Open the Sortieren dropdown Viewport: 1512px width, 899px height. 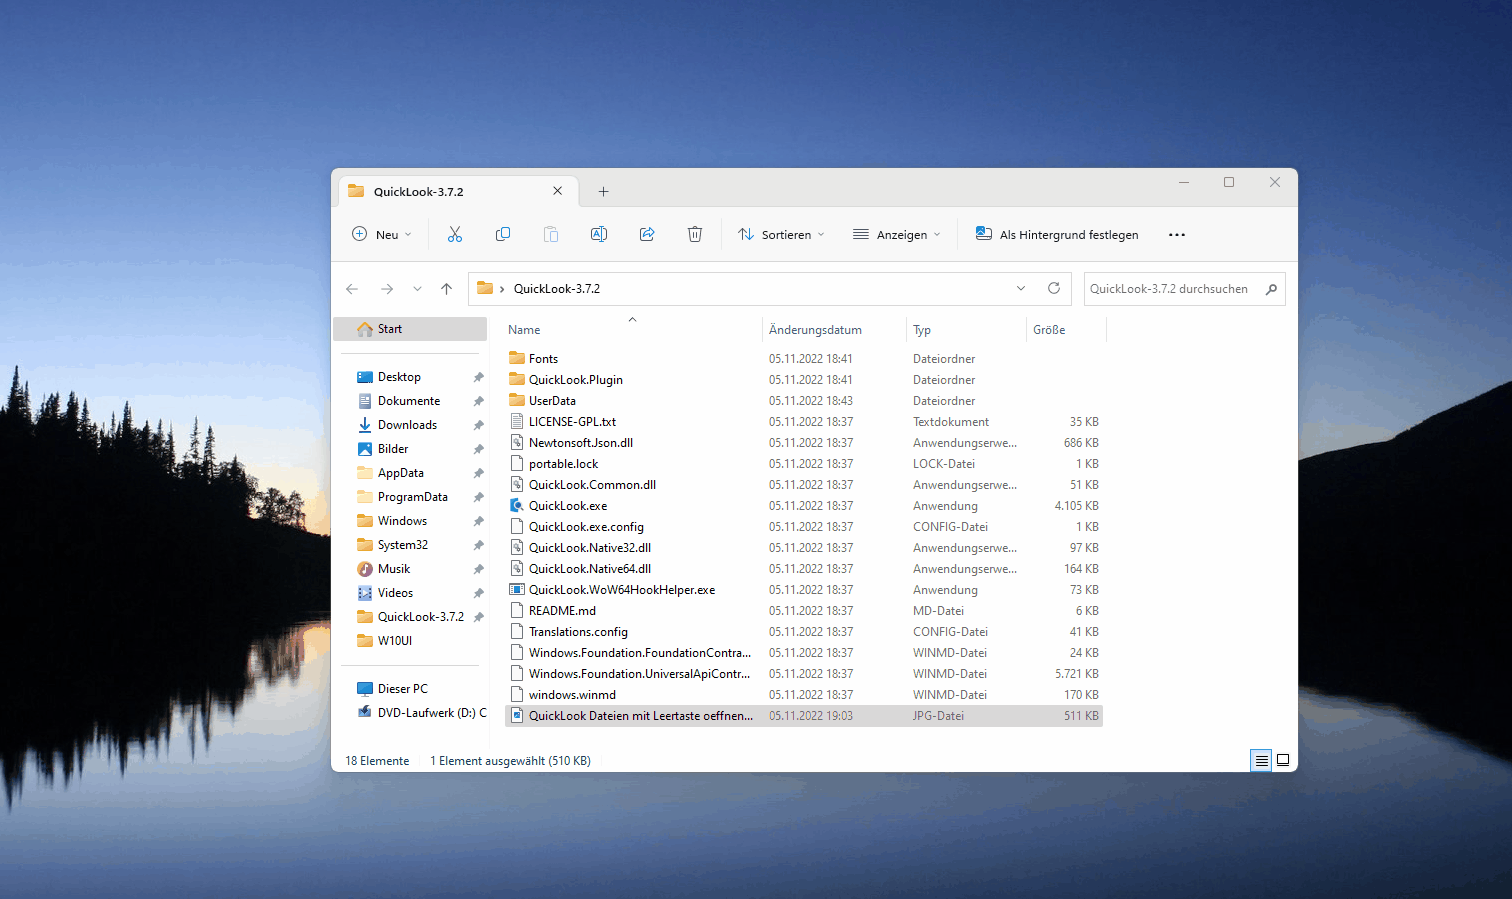781,234
